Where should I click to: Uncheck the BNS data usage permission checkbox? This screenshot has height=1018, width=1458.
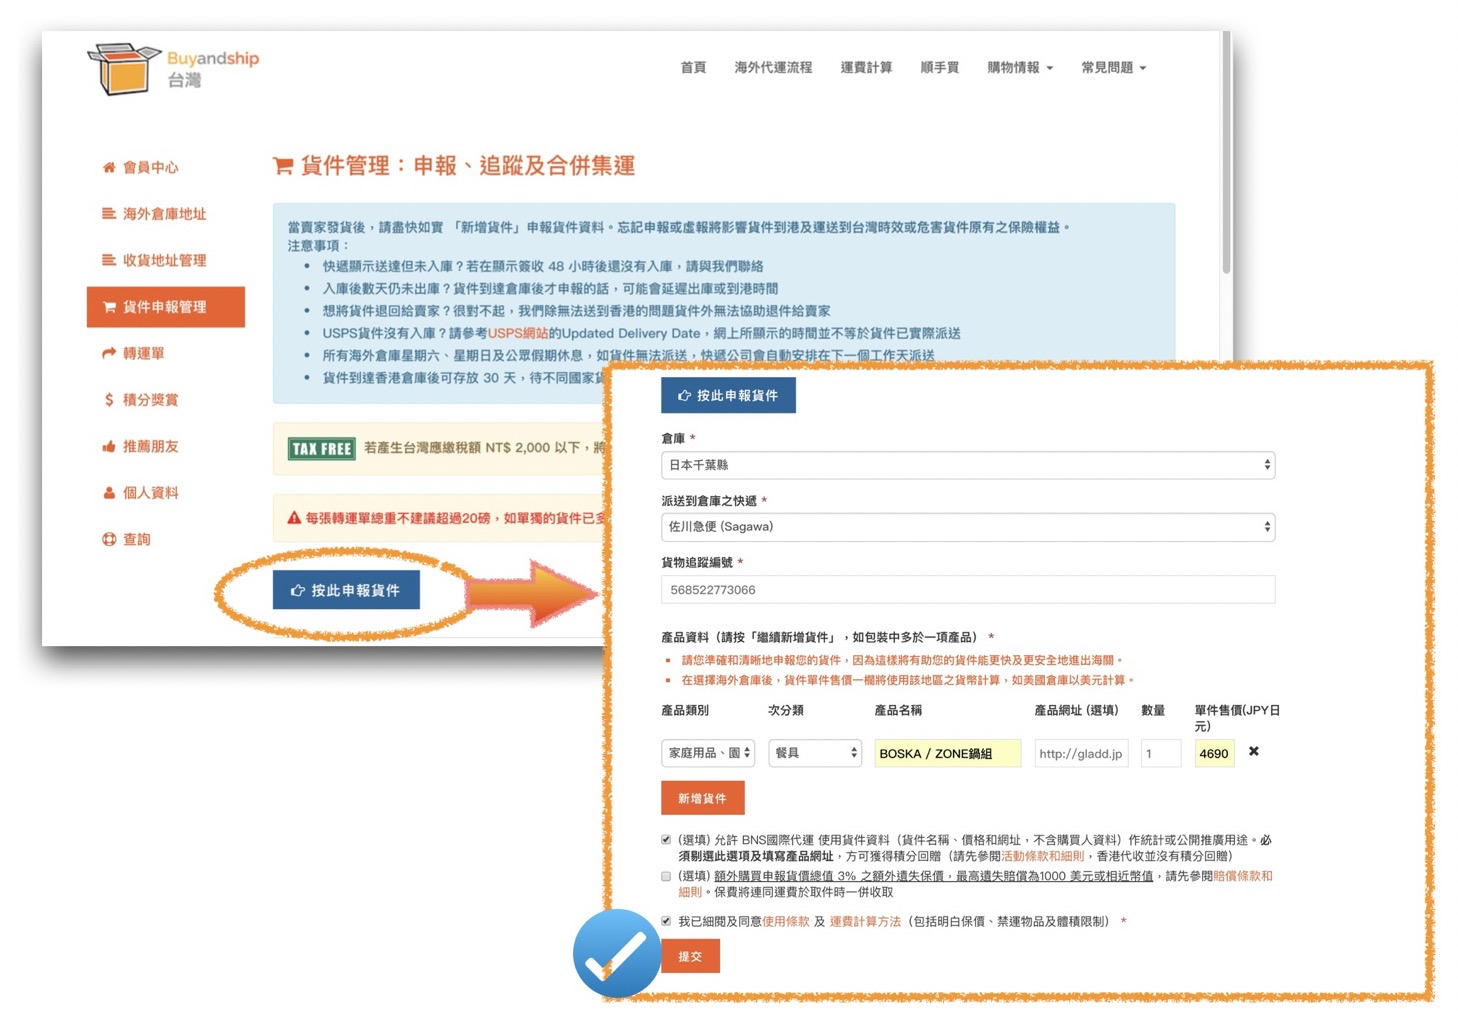[x=666, y=840]
